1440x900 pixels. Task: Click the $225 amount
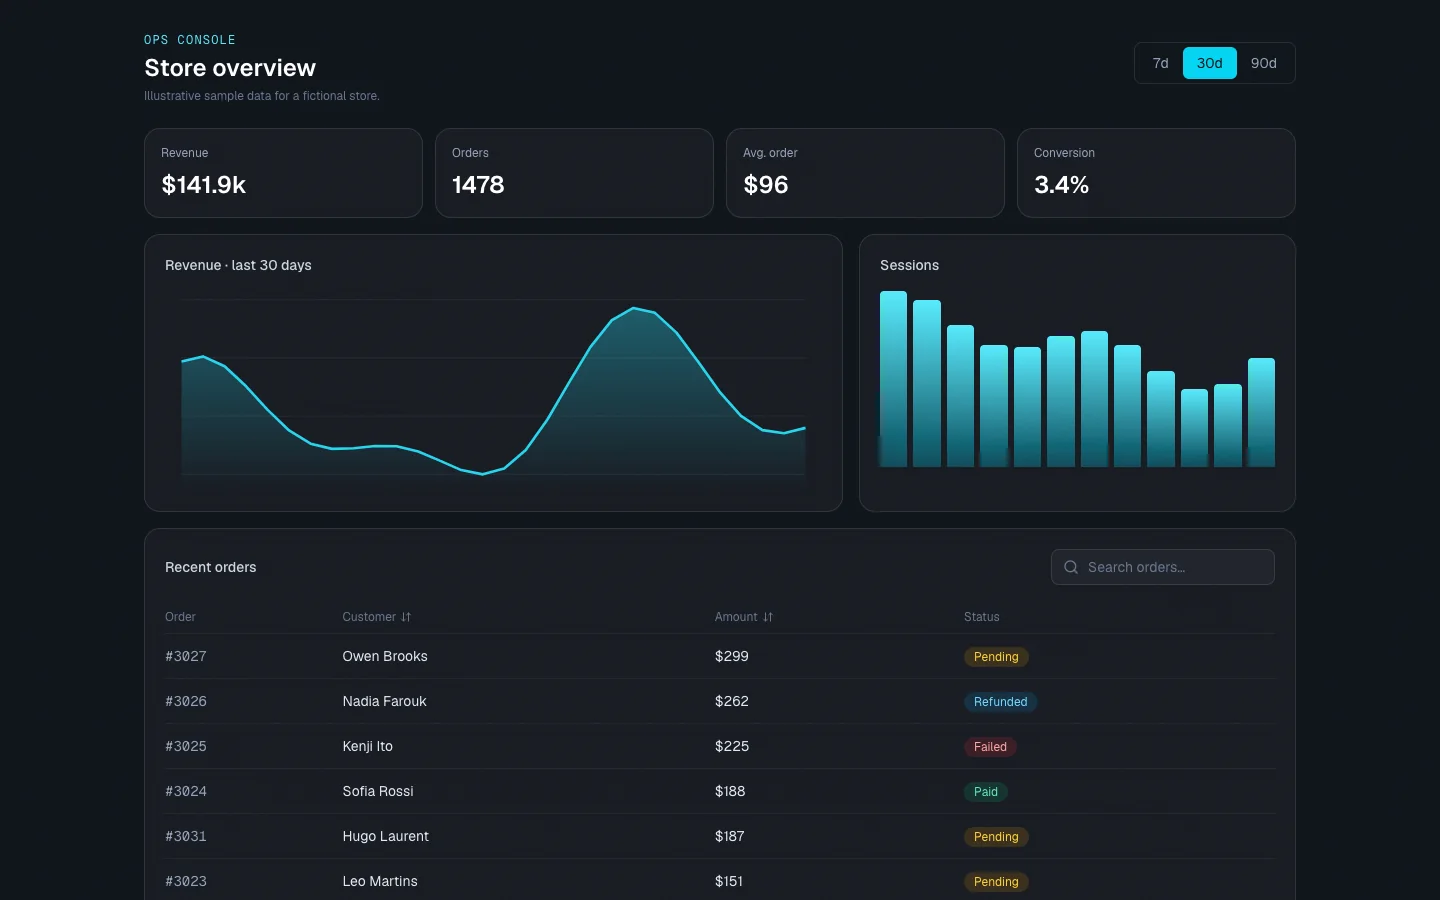[x=732, y=746]
